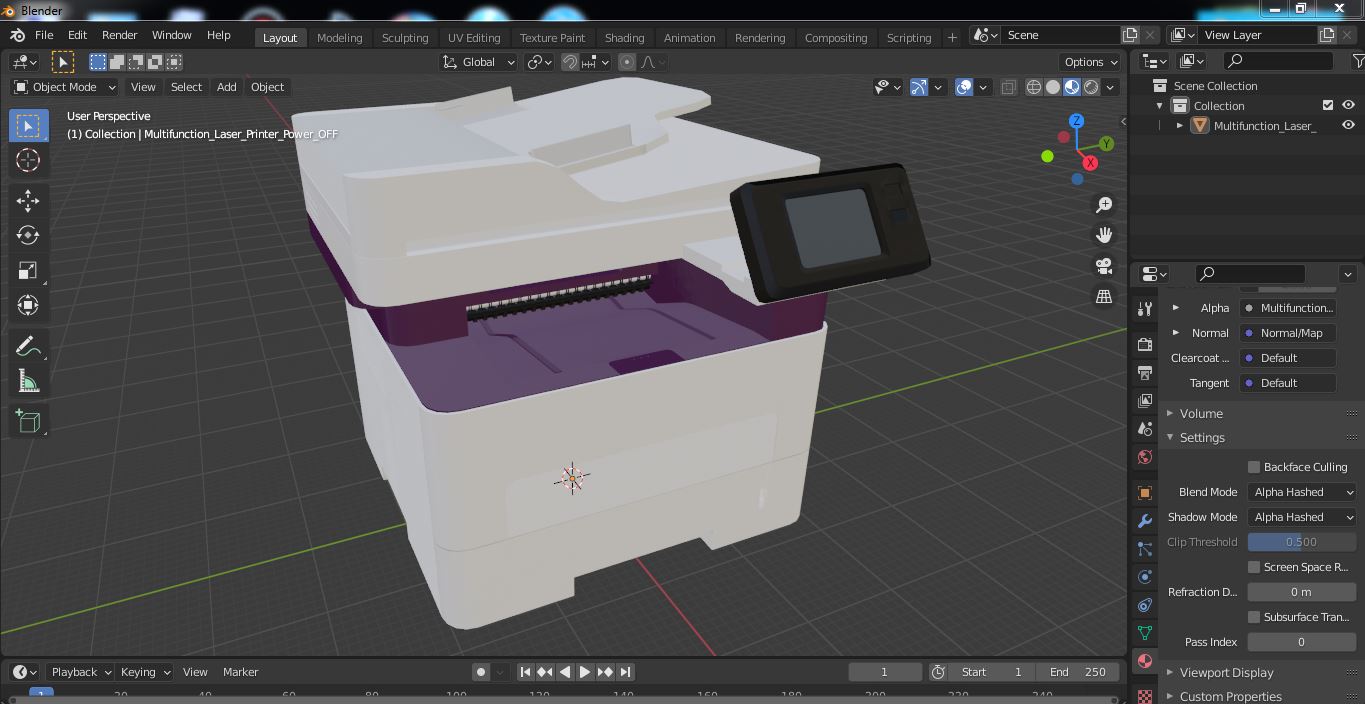Hide the Collection with eye icon
1365x704 pixels.
pyautogui.click(x=1348, y=105)
